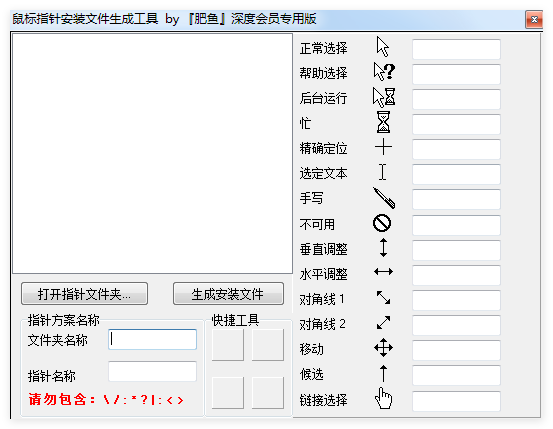
Task: Click the 生成安装文件 button
Action: coord(228,294)
